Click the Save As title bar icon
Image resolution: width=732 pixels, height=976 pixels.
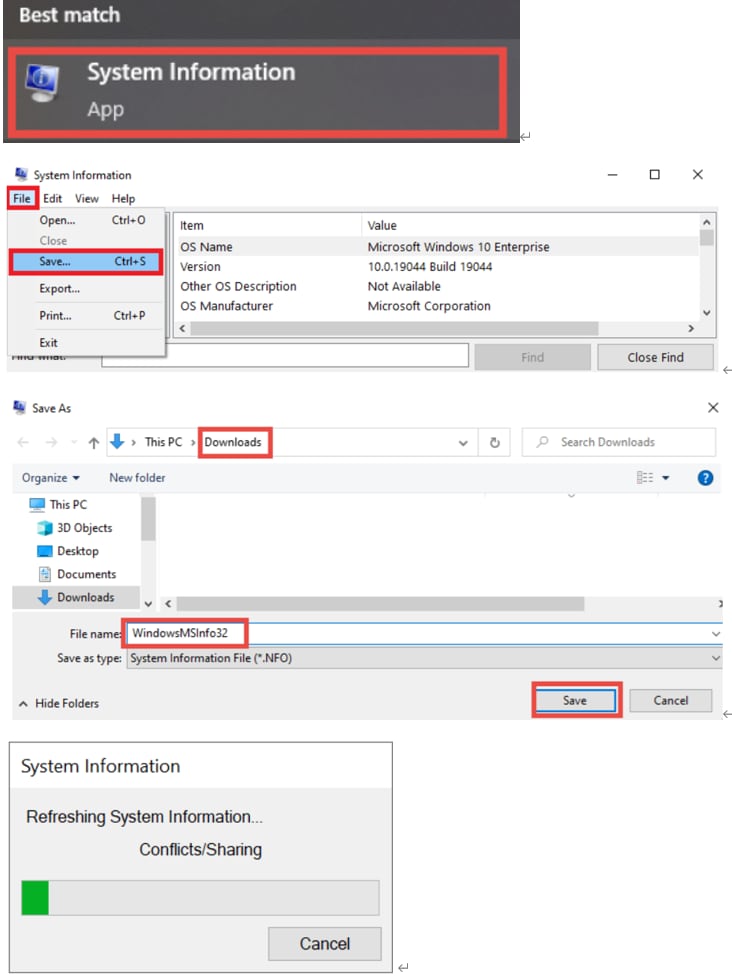pyautogui.click(x=19, y=408)
